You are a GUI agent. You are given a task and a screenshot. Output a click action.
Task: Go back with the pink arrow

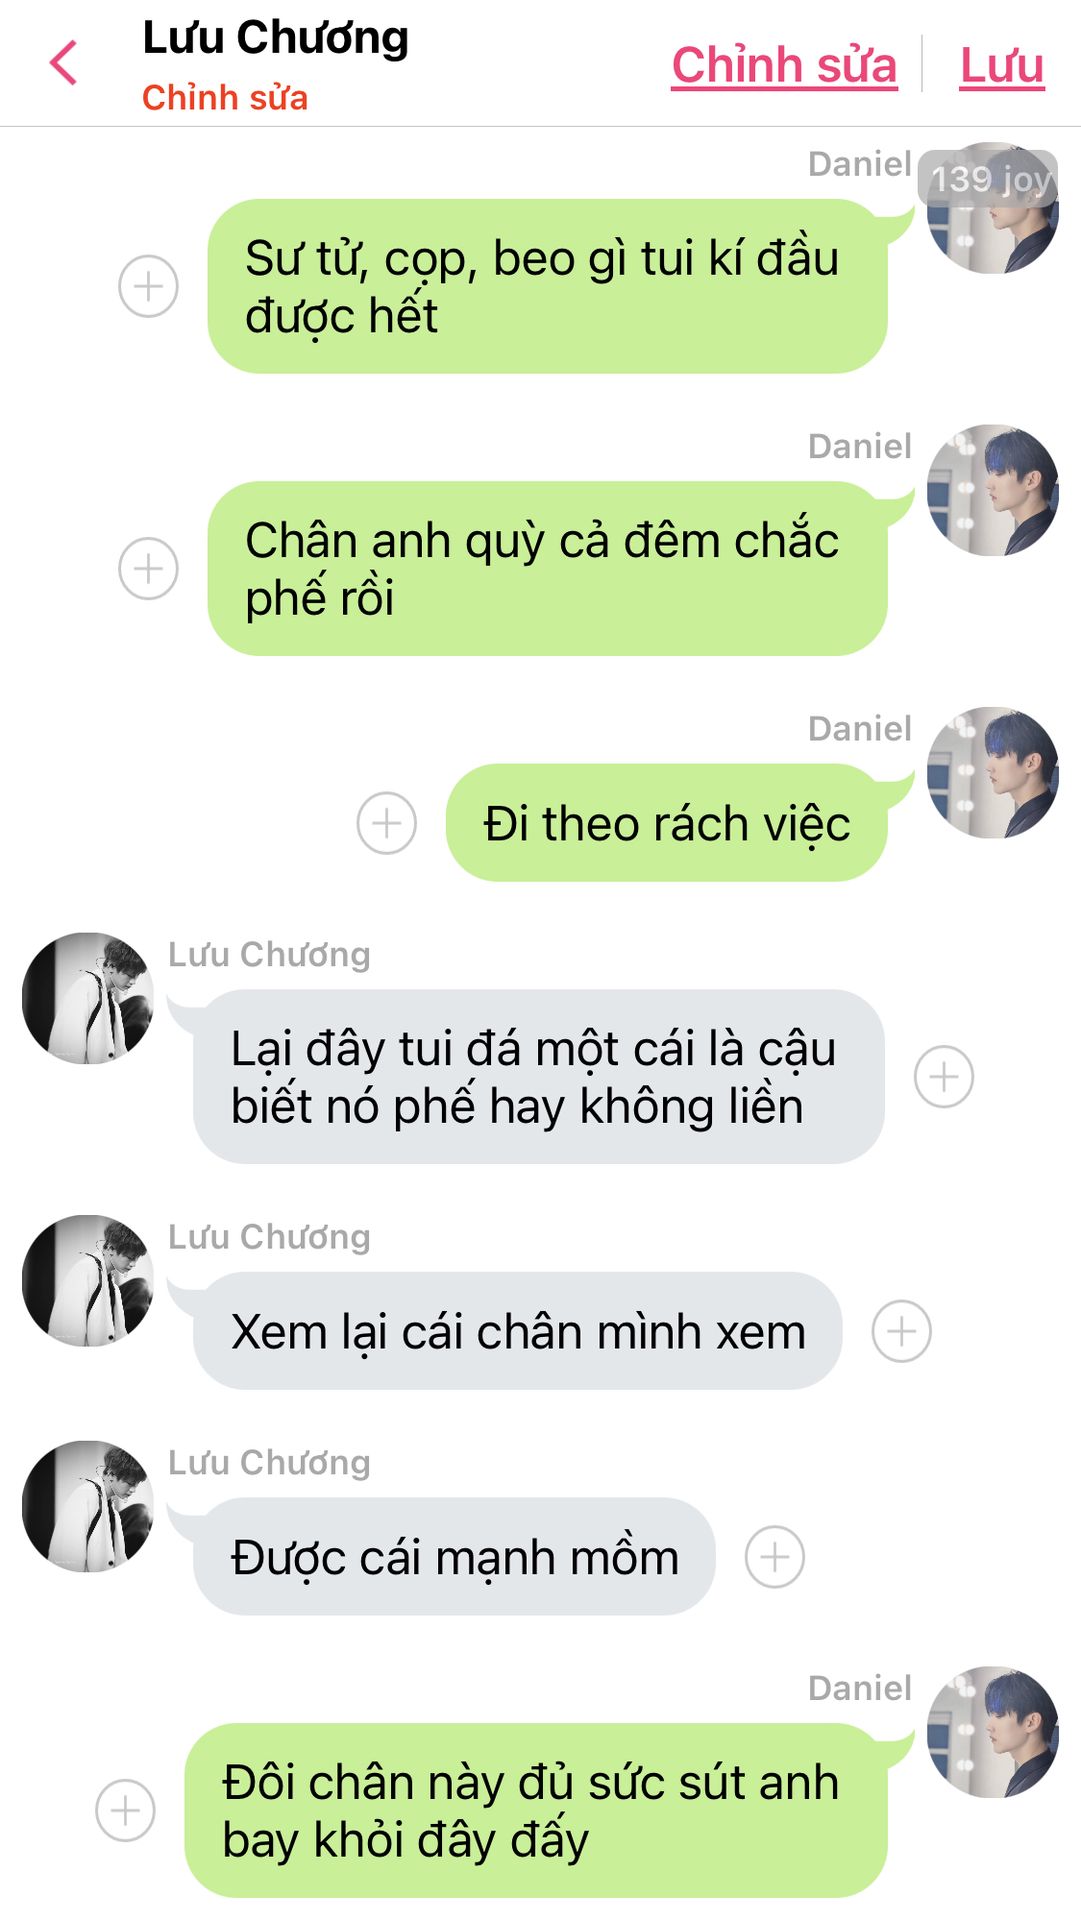pyautogui.click(x=63, y=62)
